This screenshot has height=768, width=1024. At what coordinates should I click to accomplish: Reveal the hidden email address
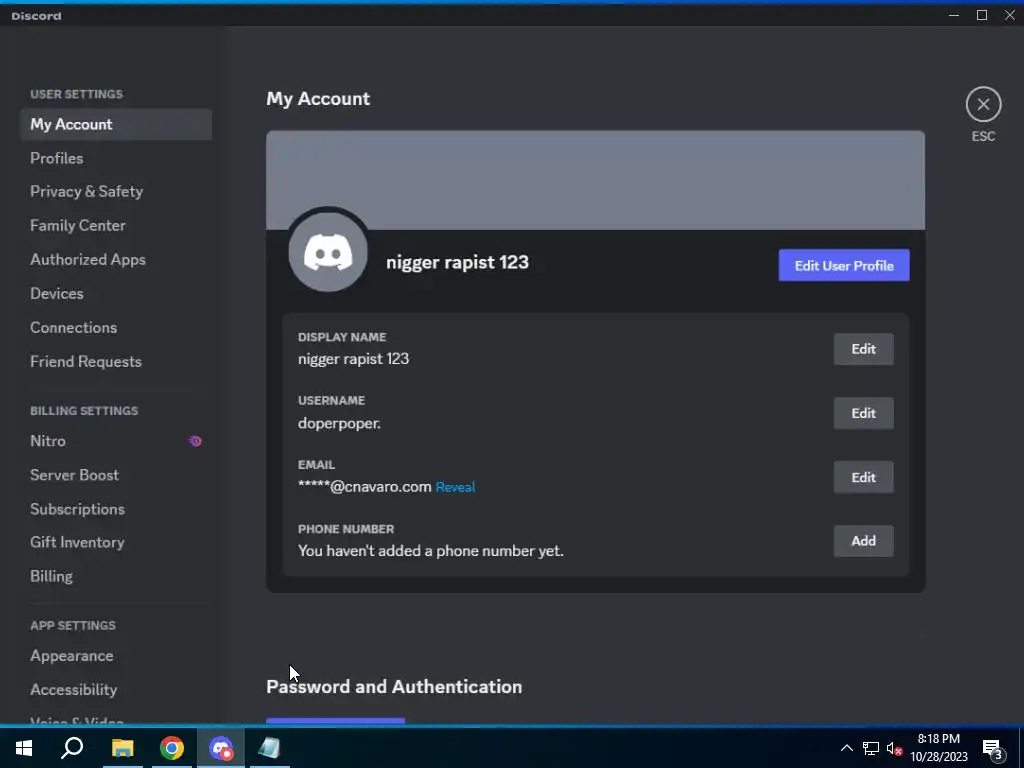tap(455, 487)
